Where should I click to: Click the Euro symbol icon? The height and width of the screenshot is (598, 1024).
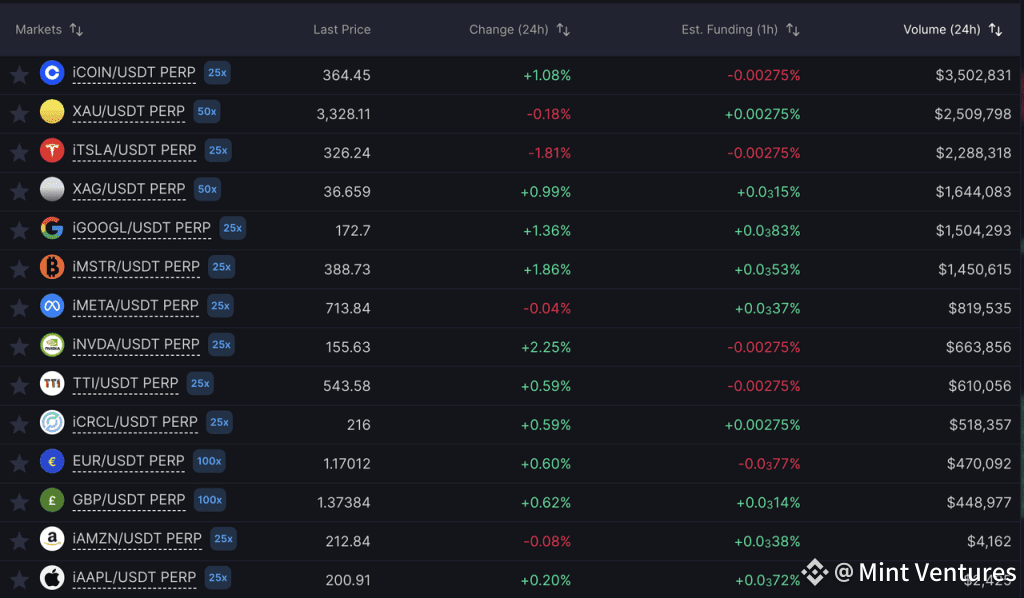click(x=52, y=461)
